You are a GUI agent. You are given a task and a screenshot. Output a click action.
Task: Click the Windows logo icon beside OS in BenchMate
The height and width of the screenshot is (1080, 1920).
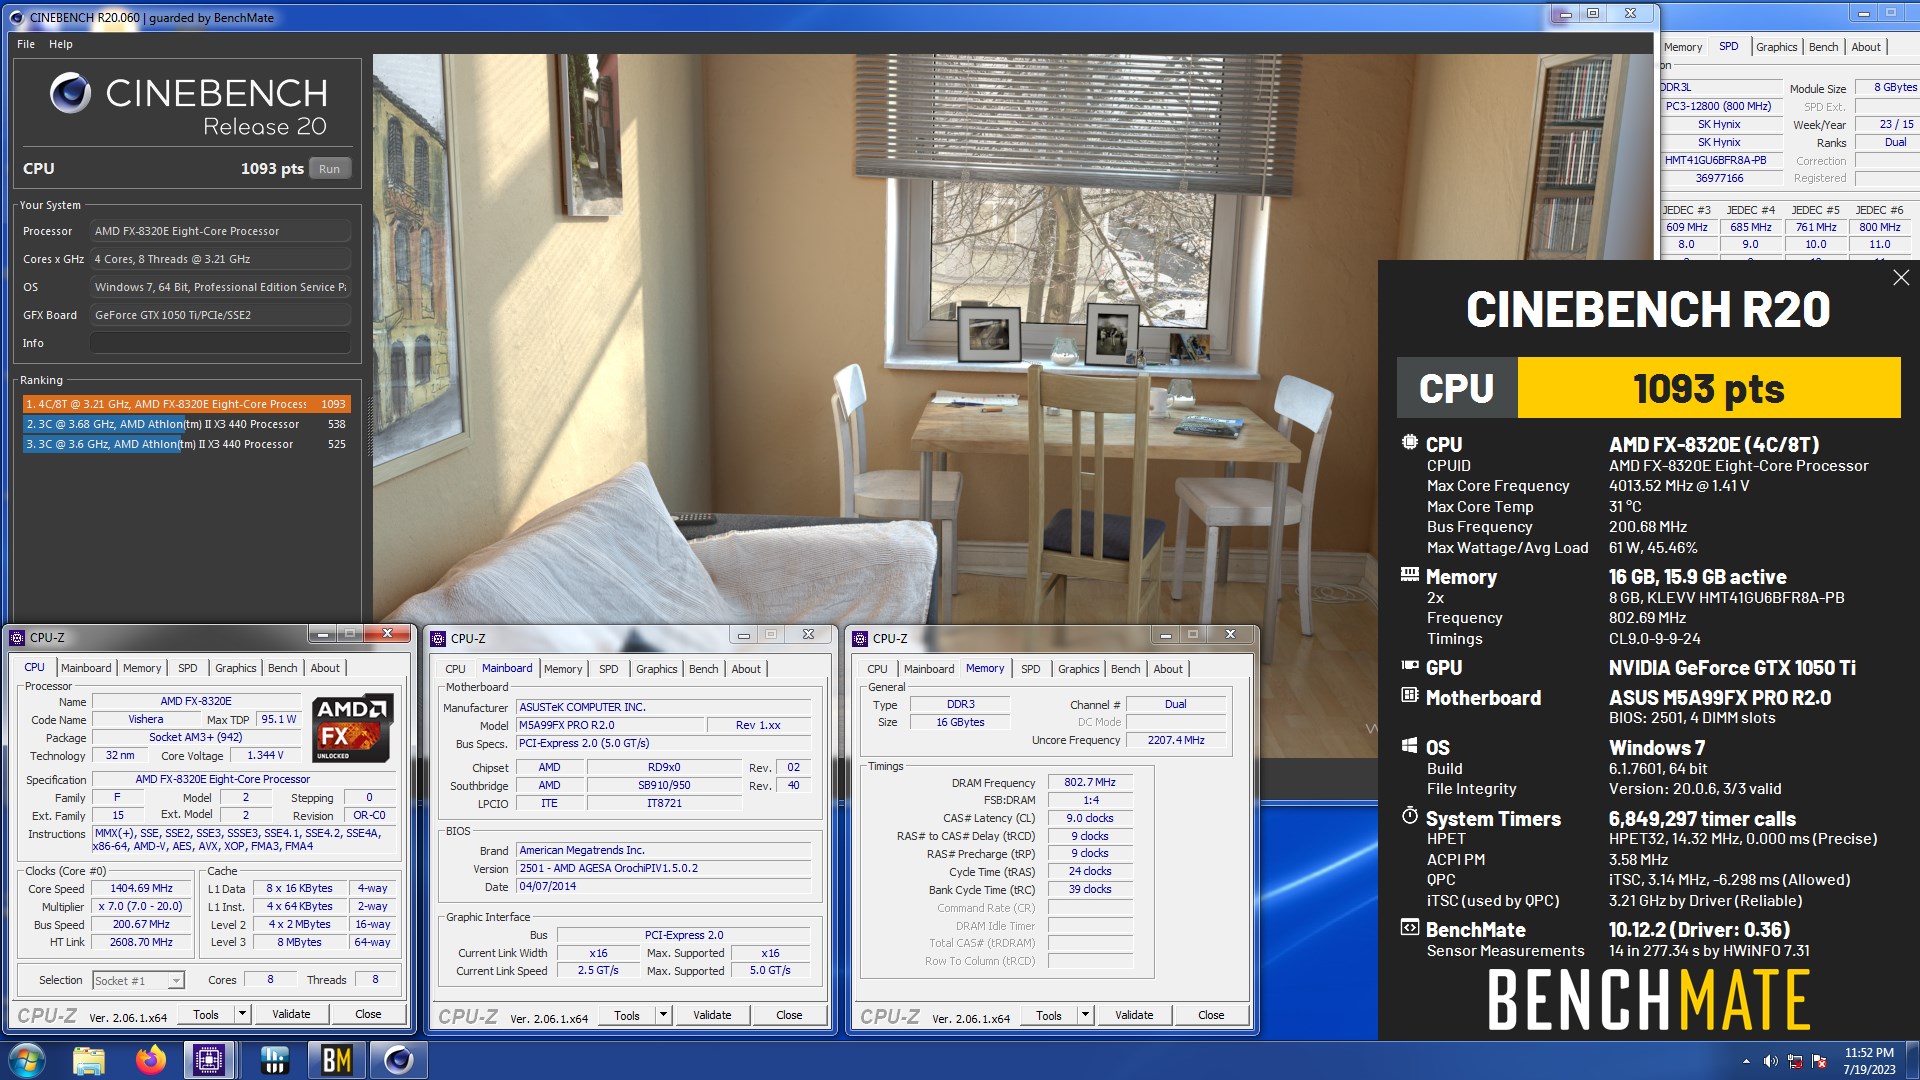click(1410, 745)
